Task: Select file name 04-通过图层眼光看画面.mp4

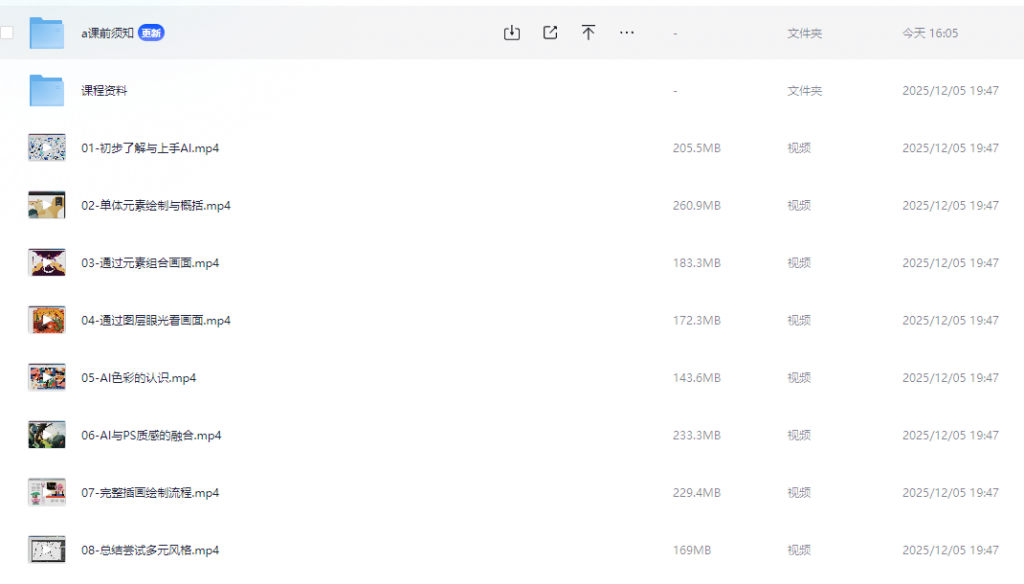Action: pyautogui.click(x=156, y=321)
